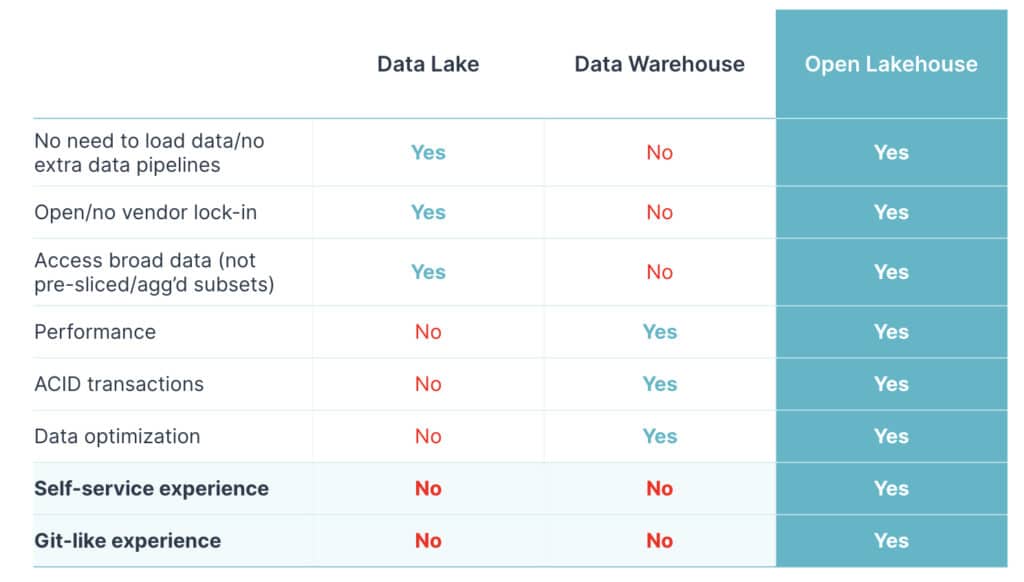This screenshot has height=582, width=1024.
Task: Select the 'No need to load data' row label
Action: click(149, 153)
